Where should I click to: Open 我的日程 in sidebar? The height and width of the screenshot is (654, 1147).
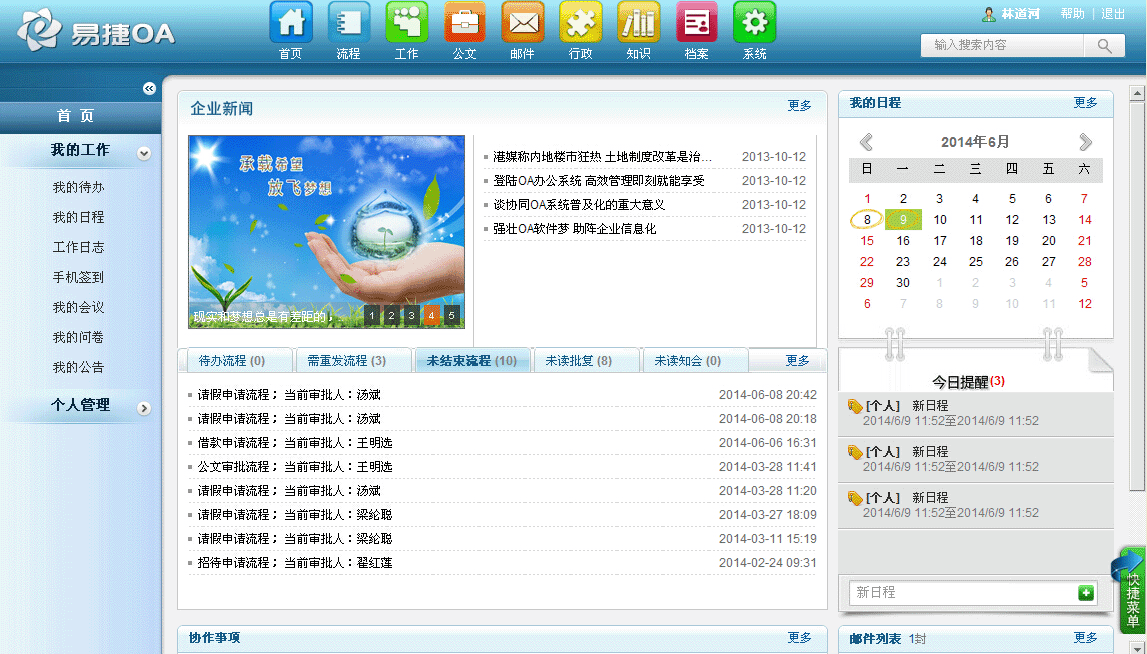pos(78,217)
